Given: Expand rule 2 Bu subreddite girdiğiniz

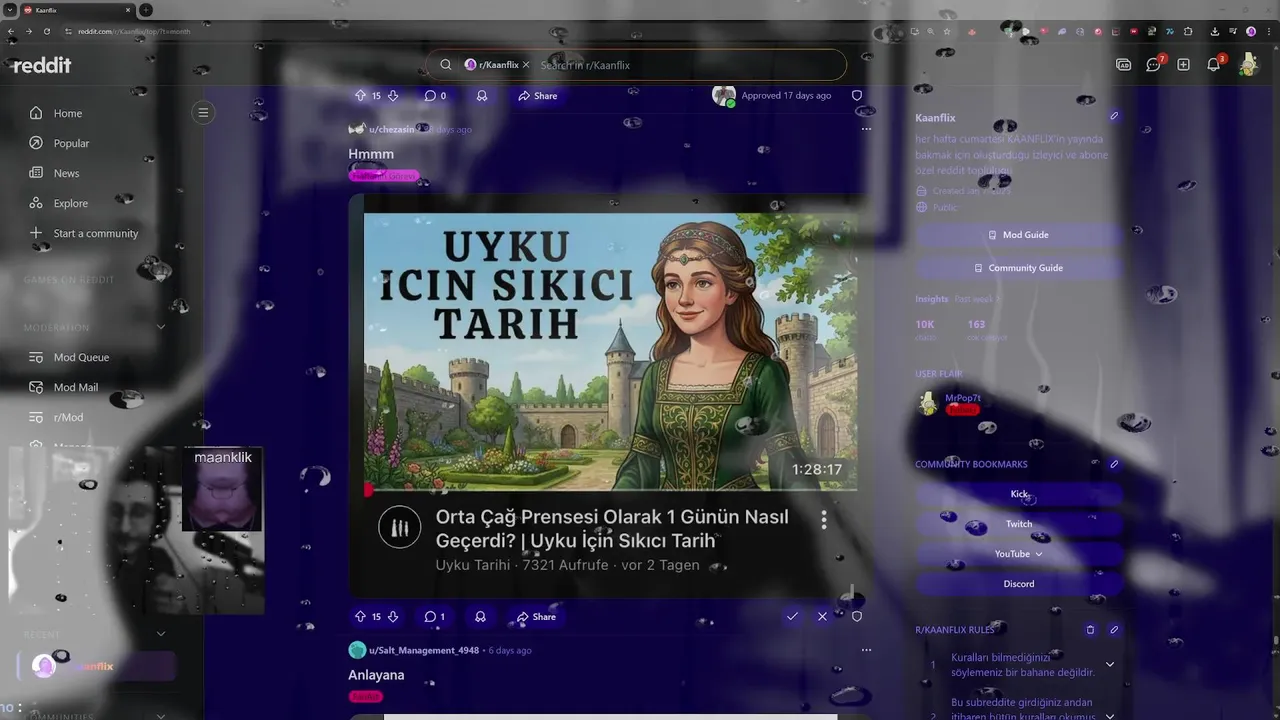Looking at the screenshot, I should (x=1110, y=716).
